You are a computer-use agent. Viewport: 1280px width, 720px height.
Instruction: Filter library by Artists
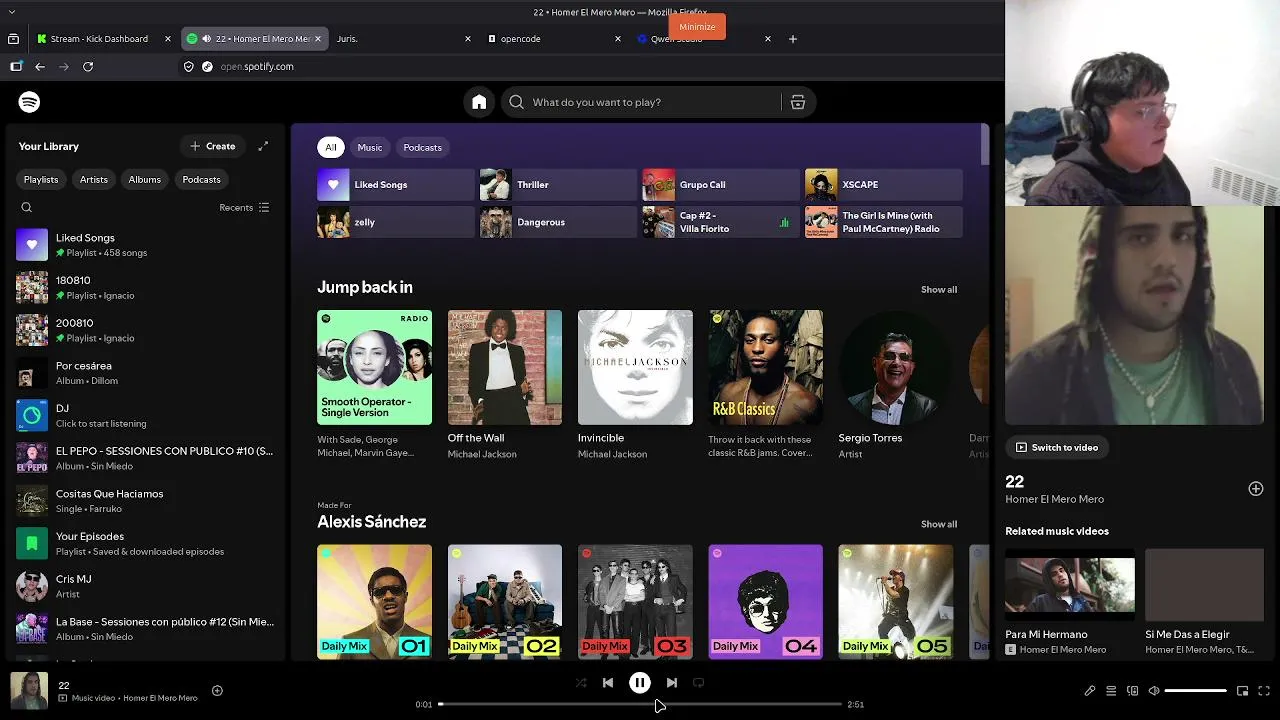tap(94, 179)
